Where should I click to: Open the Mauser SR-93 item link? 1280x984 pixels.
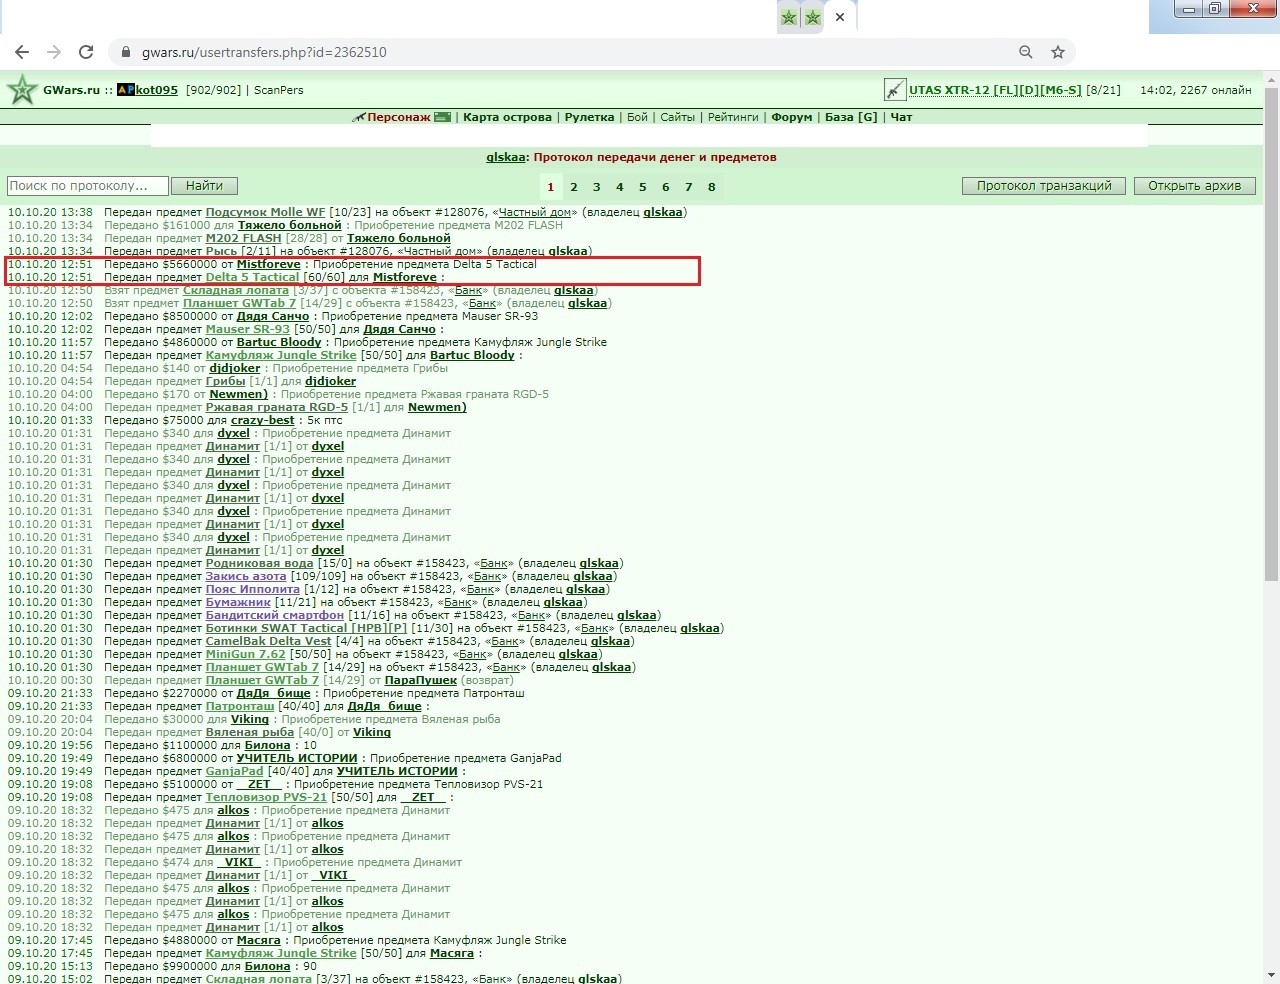tap(247, 329)
